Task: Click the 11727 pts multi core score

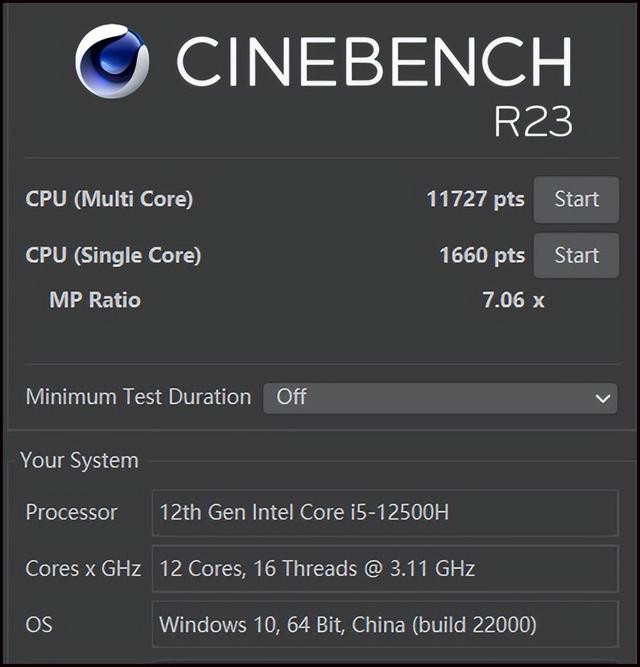Action: (475, 199)
